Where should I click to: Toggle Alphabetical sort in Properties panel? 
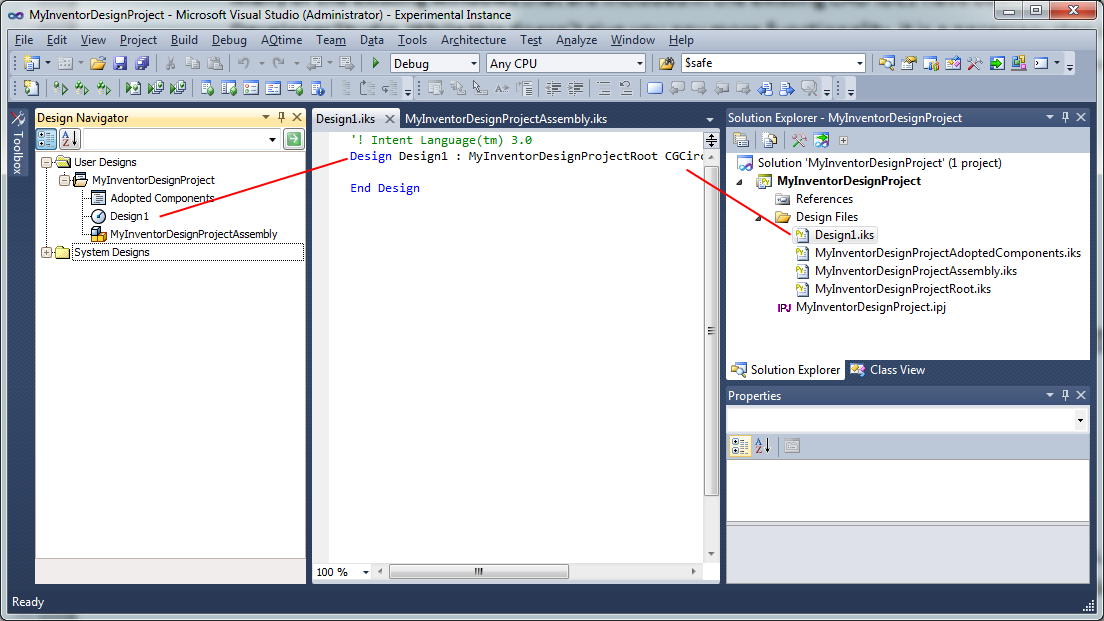click(x=763, y=446)
